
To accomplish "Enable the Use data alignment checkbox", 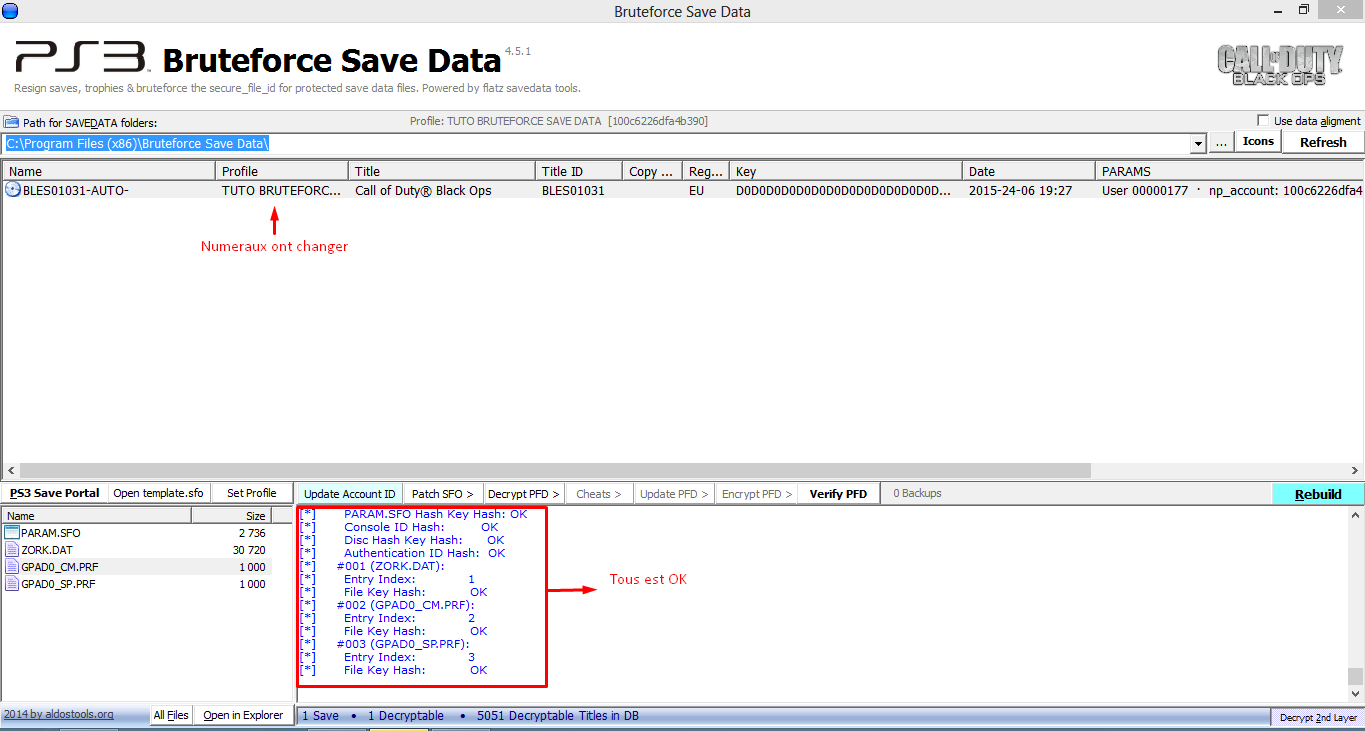I will (x=1263, y=121).
